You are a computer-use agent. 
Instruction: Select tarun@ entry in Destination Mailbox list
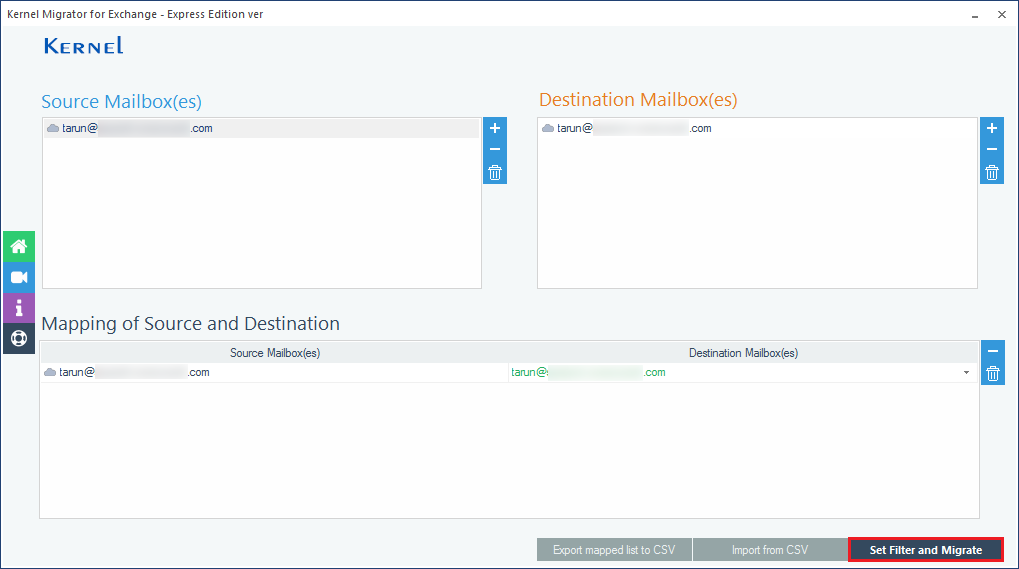757,129
